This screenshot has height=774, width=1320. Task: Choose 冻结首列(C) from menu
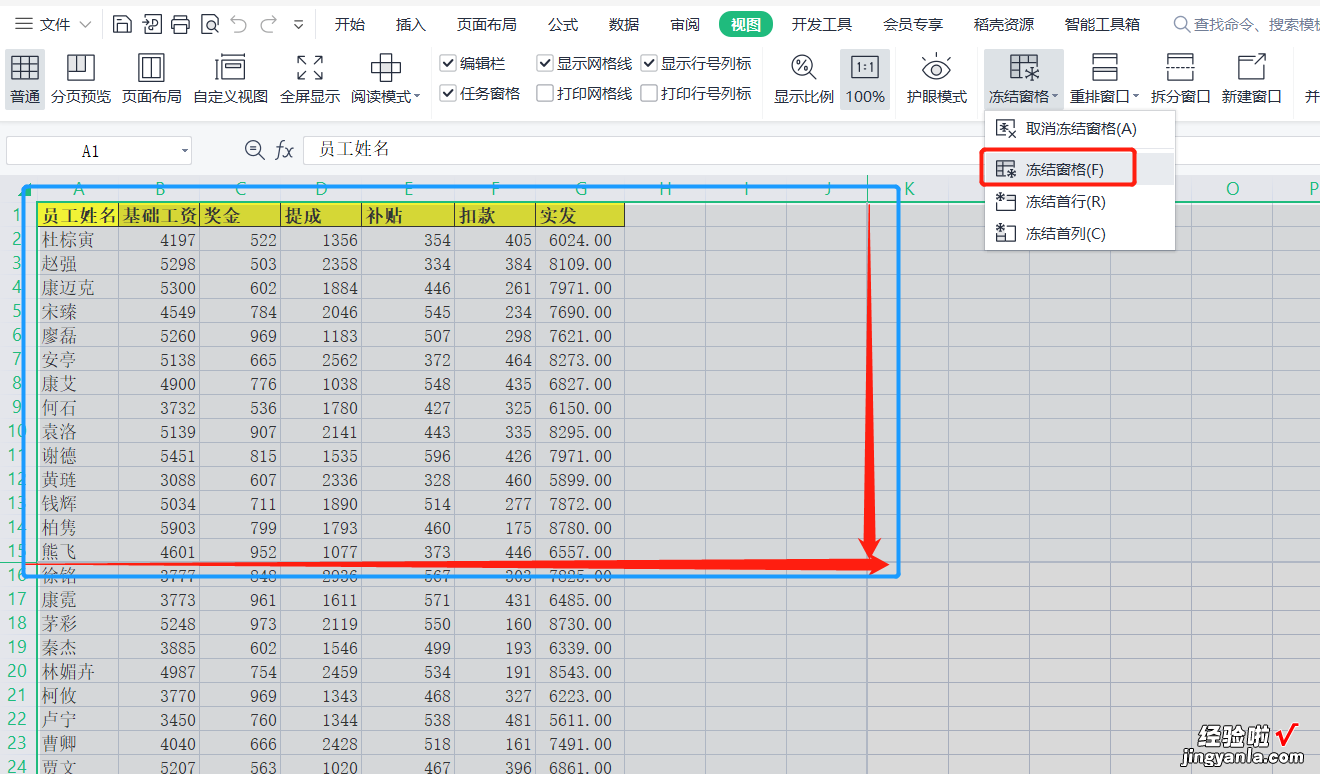pyautogui.click(x=1080, y=233)
